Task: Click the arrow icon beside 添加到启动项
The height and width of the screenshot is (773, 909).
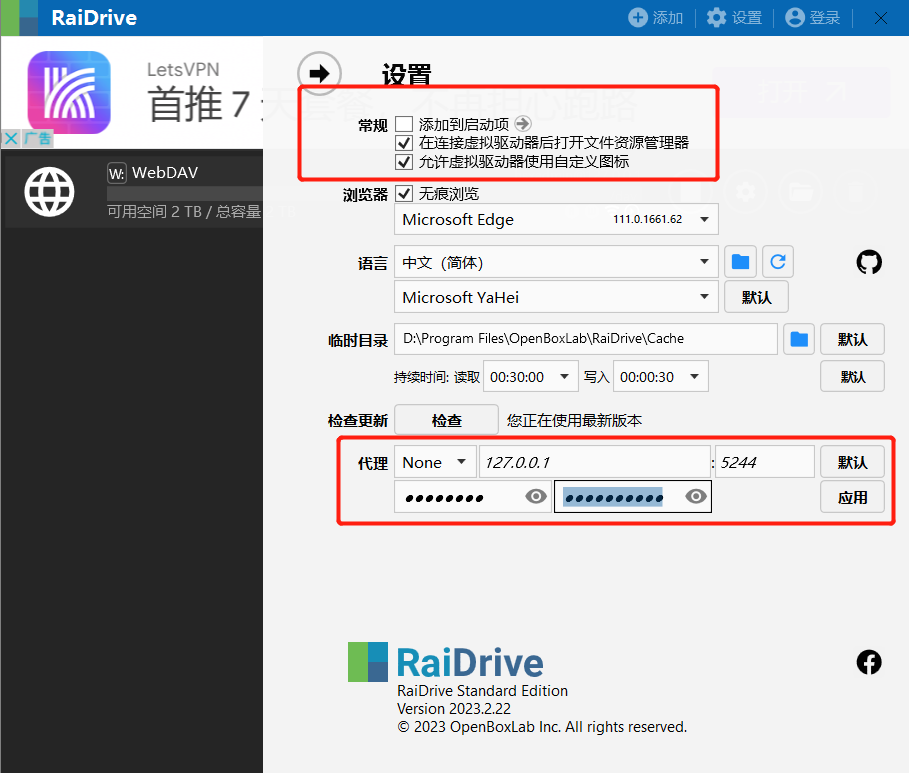Action: (523, 124)
